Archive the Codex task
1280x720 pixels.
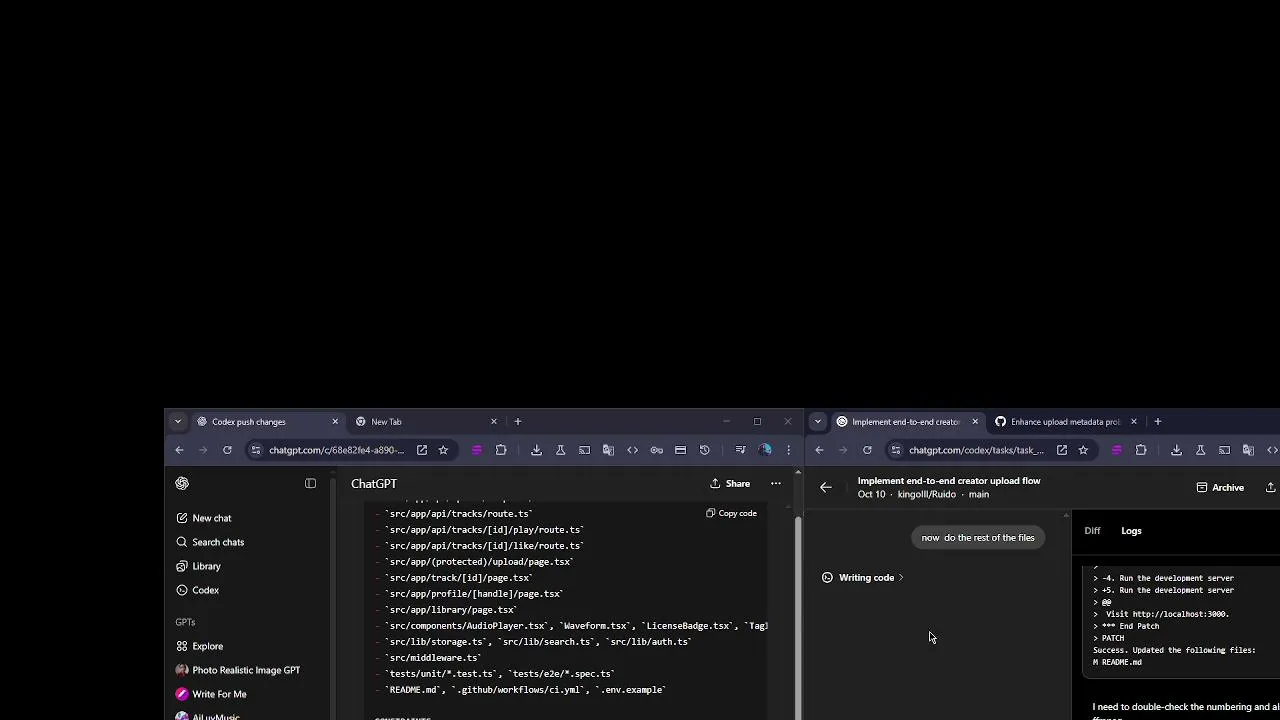(1220, 487)
